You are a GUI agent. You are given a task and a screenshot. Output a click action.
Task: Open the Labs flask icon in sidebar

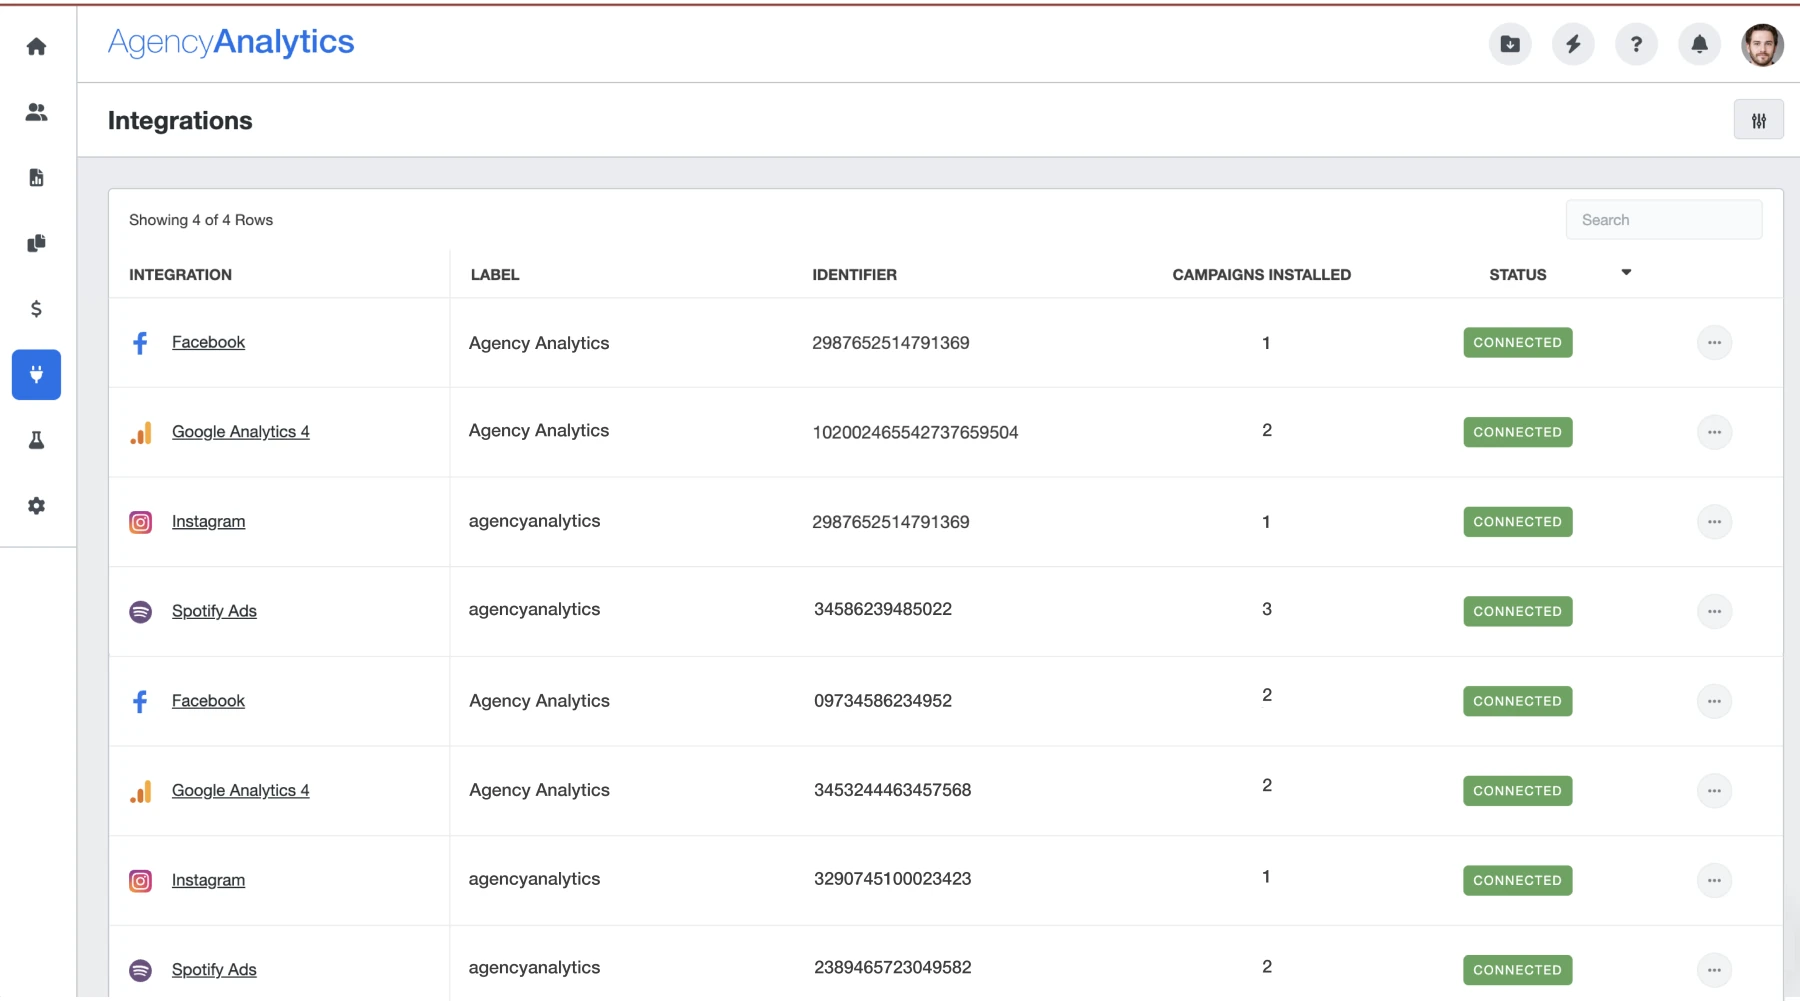coord(36,440)
